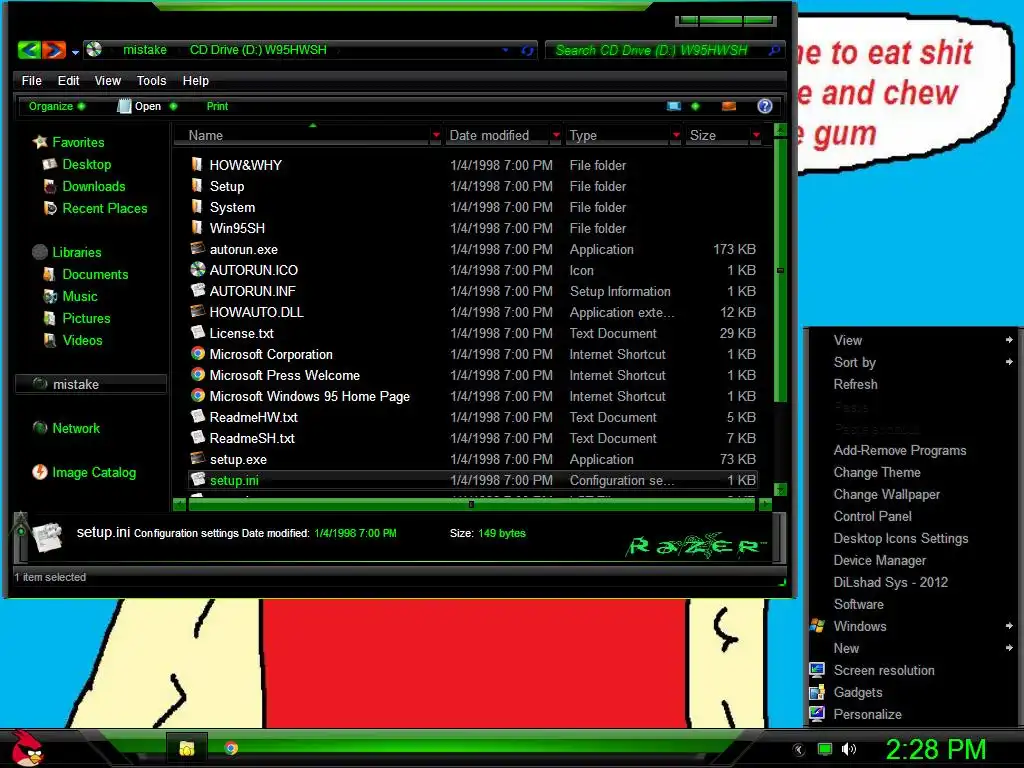Open Device Manager from the context menu

coord(880,560)
